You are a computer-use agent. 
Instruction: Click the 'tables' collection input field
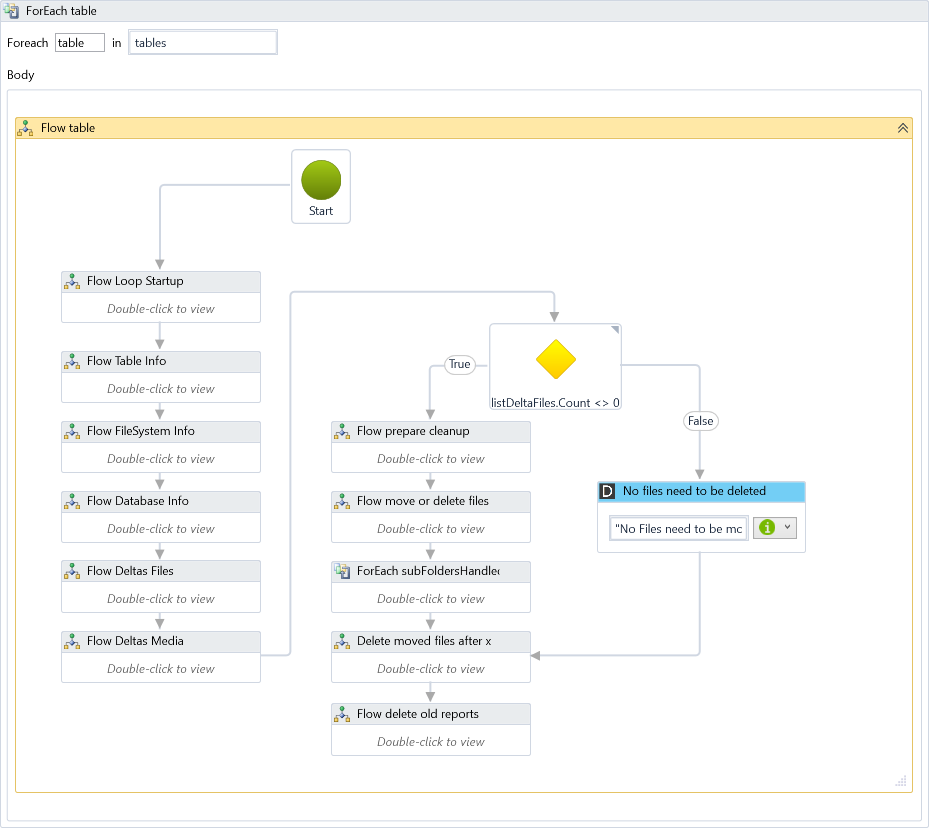tap(203, 43)
